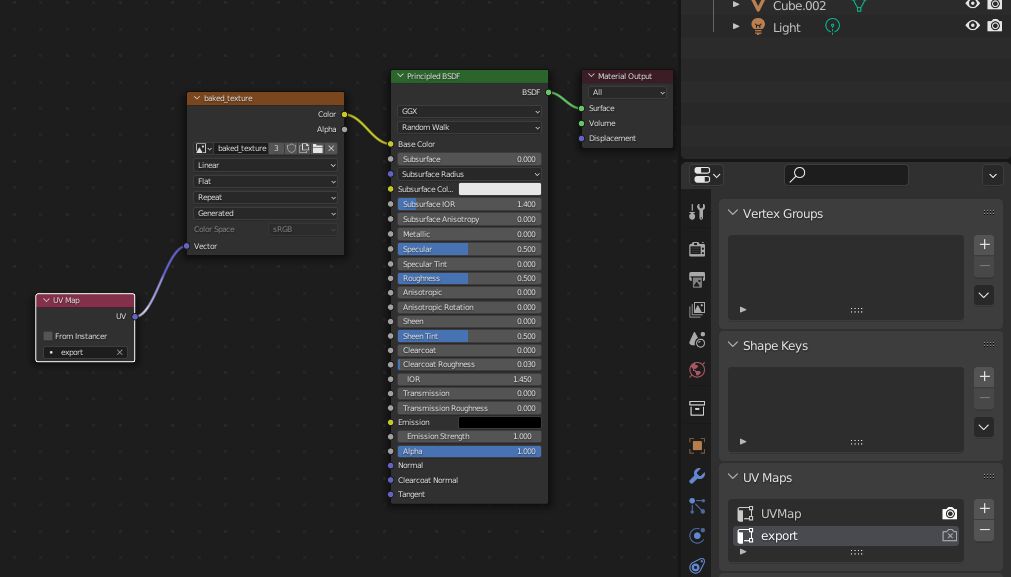Click the properties search field
The width and height of the screenshot is (1011, 577).
pos(846,175)
